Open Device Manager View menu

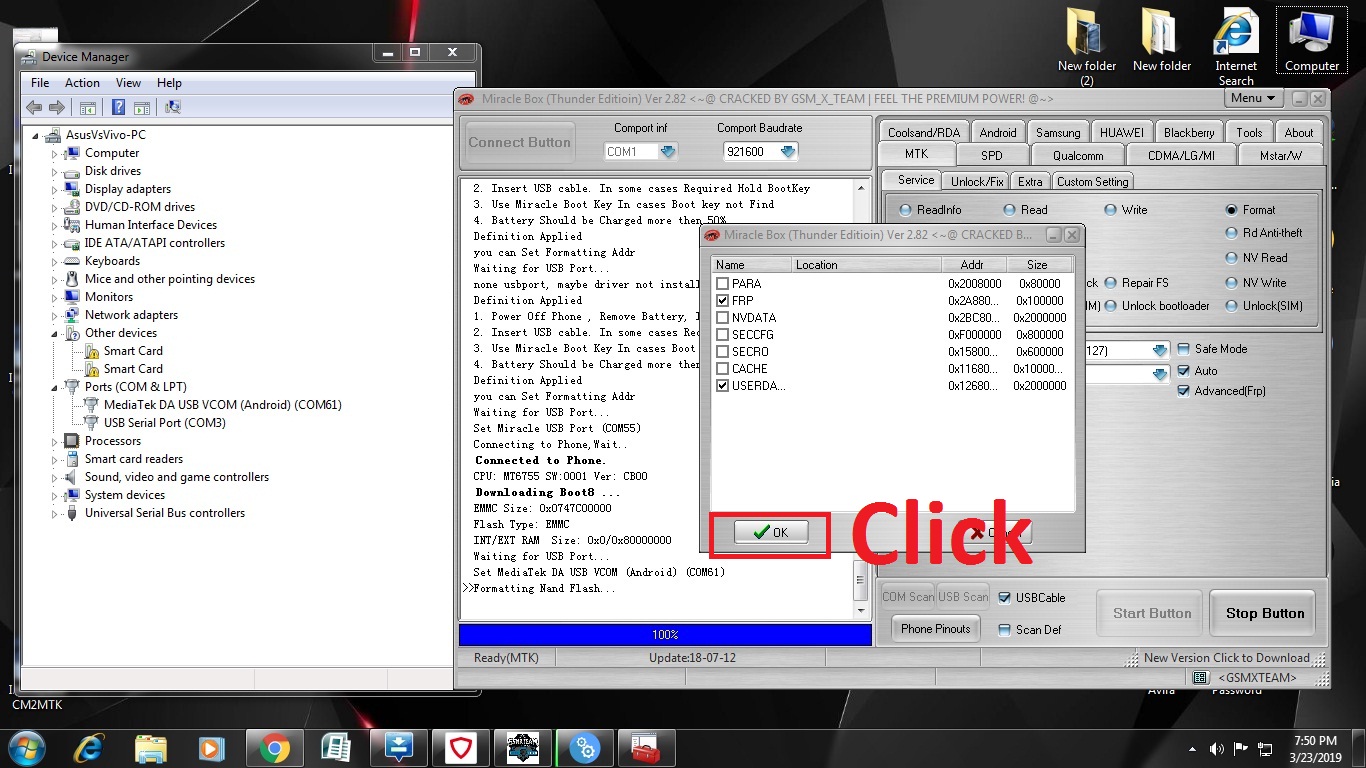pyautogui.click(x=128, y=83)
